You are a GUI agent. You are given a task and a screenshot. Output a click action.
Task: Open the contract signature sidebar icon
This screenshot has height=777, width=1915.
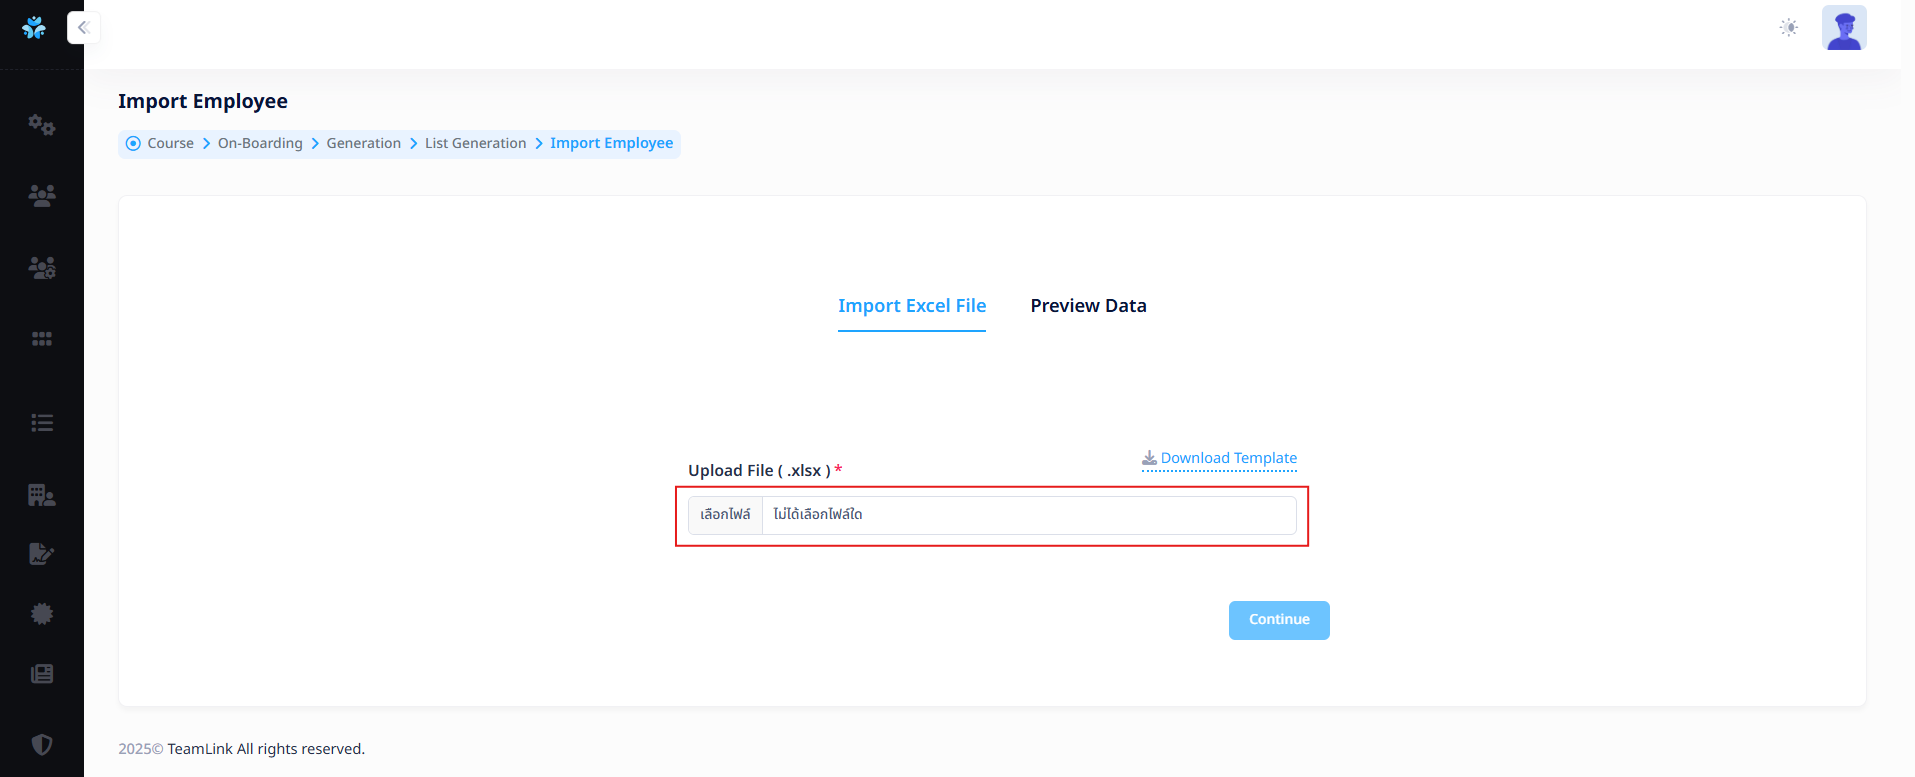tap(42, 554)
